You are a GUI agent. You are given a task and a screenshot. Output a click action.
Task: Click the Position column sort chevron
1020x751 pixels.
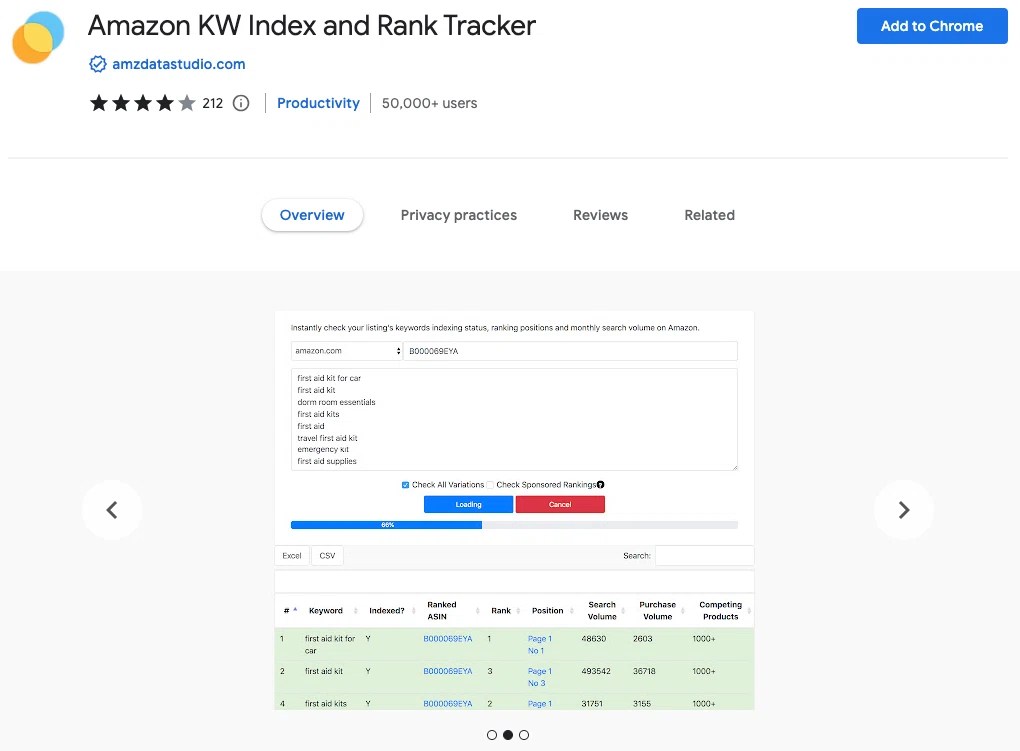pos(570,611)
